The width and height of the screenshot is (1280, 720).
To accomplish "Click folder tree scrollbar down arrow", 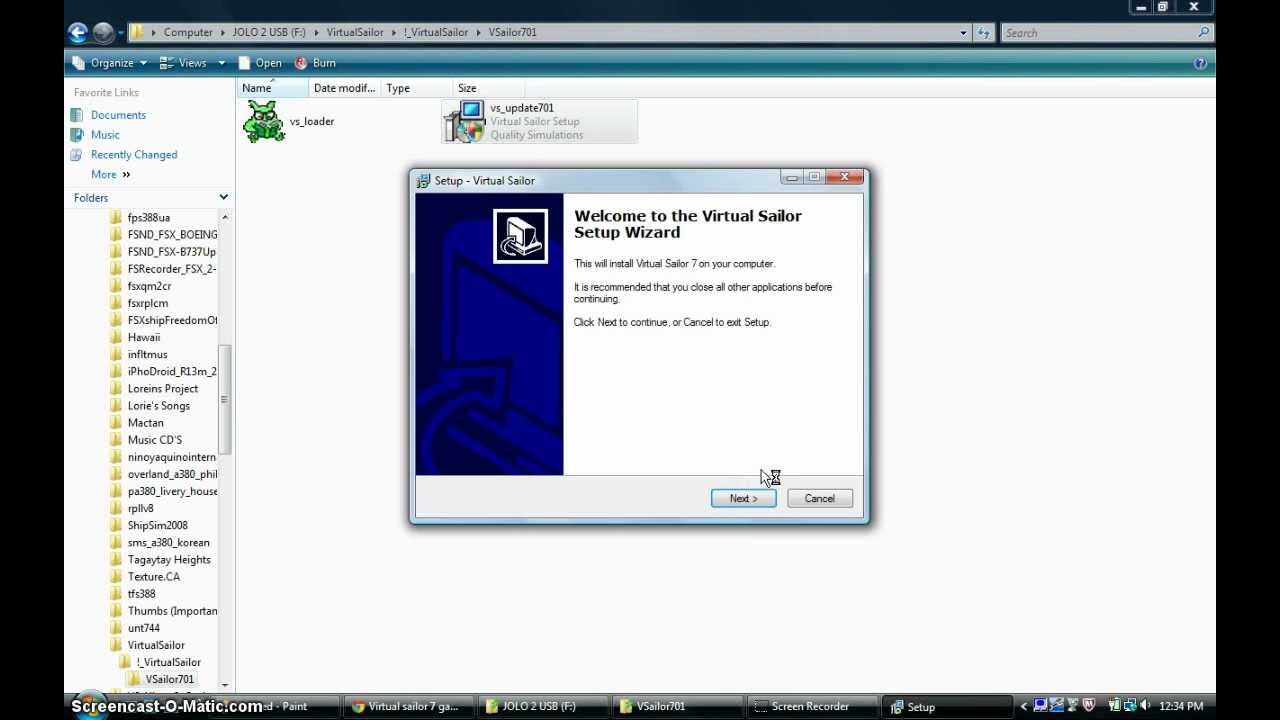I will point(225,685).
